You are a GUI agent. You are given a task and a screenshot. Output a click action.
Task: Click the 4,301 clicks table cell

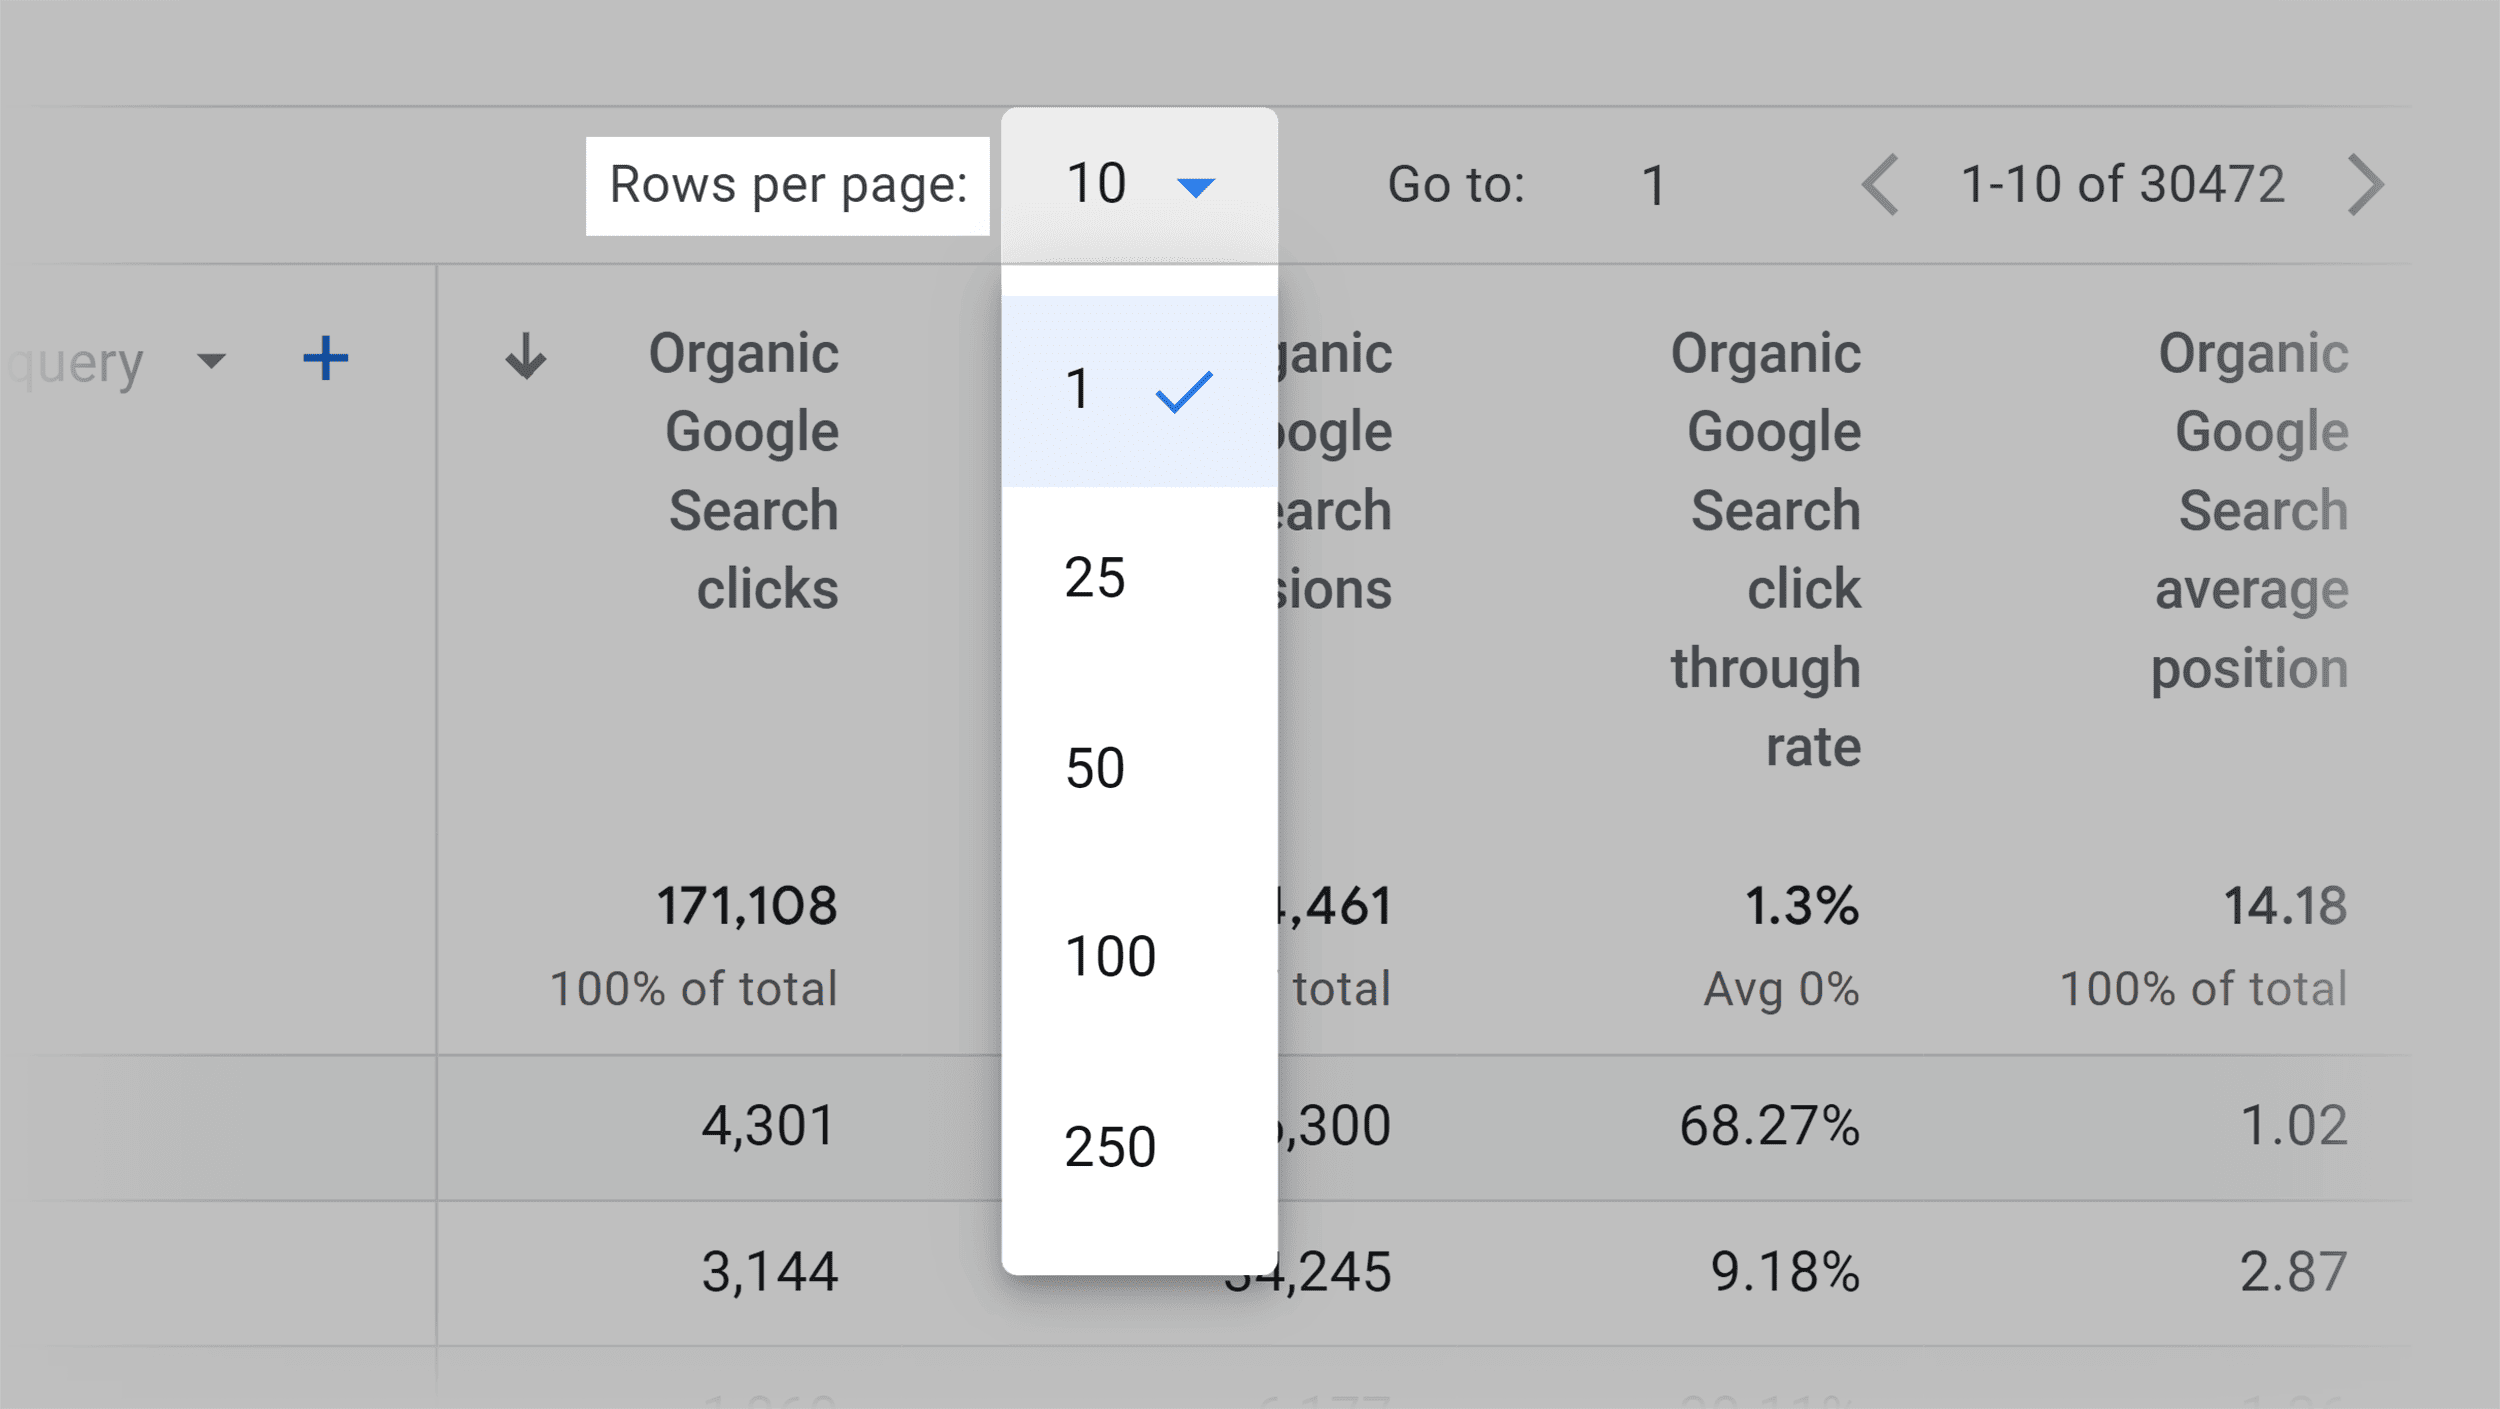tap(768, 1127)
